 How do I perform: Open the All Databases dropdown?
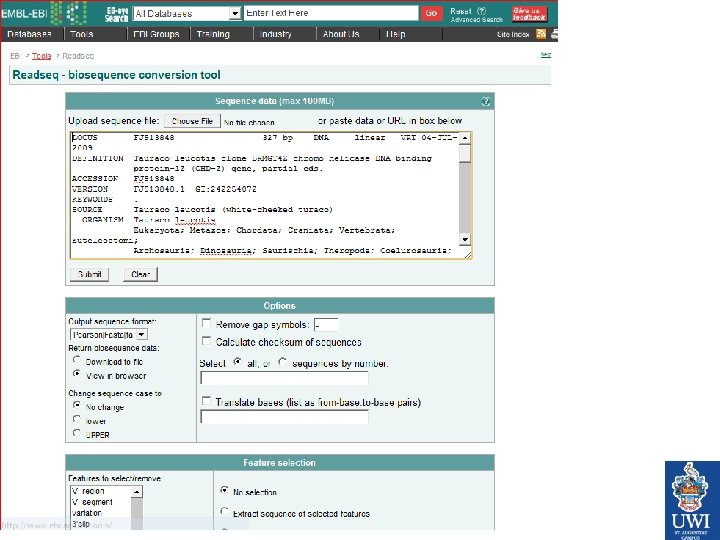(x=187, y=13)
